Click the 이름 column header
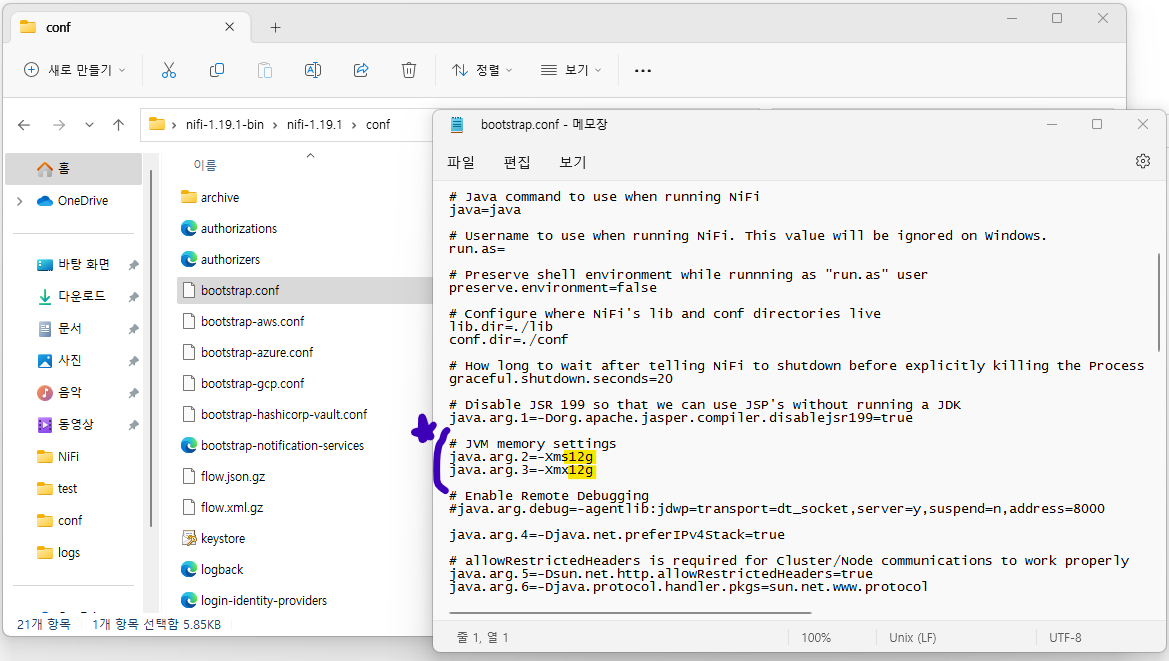Screen dimensions: 1169x661 pos(204,165)
